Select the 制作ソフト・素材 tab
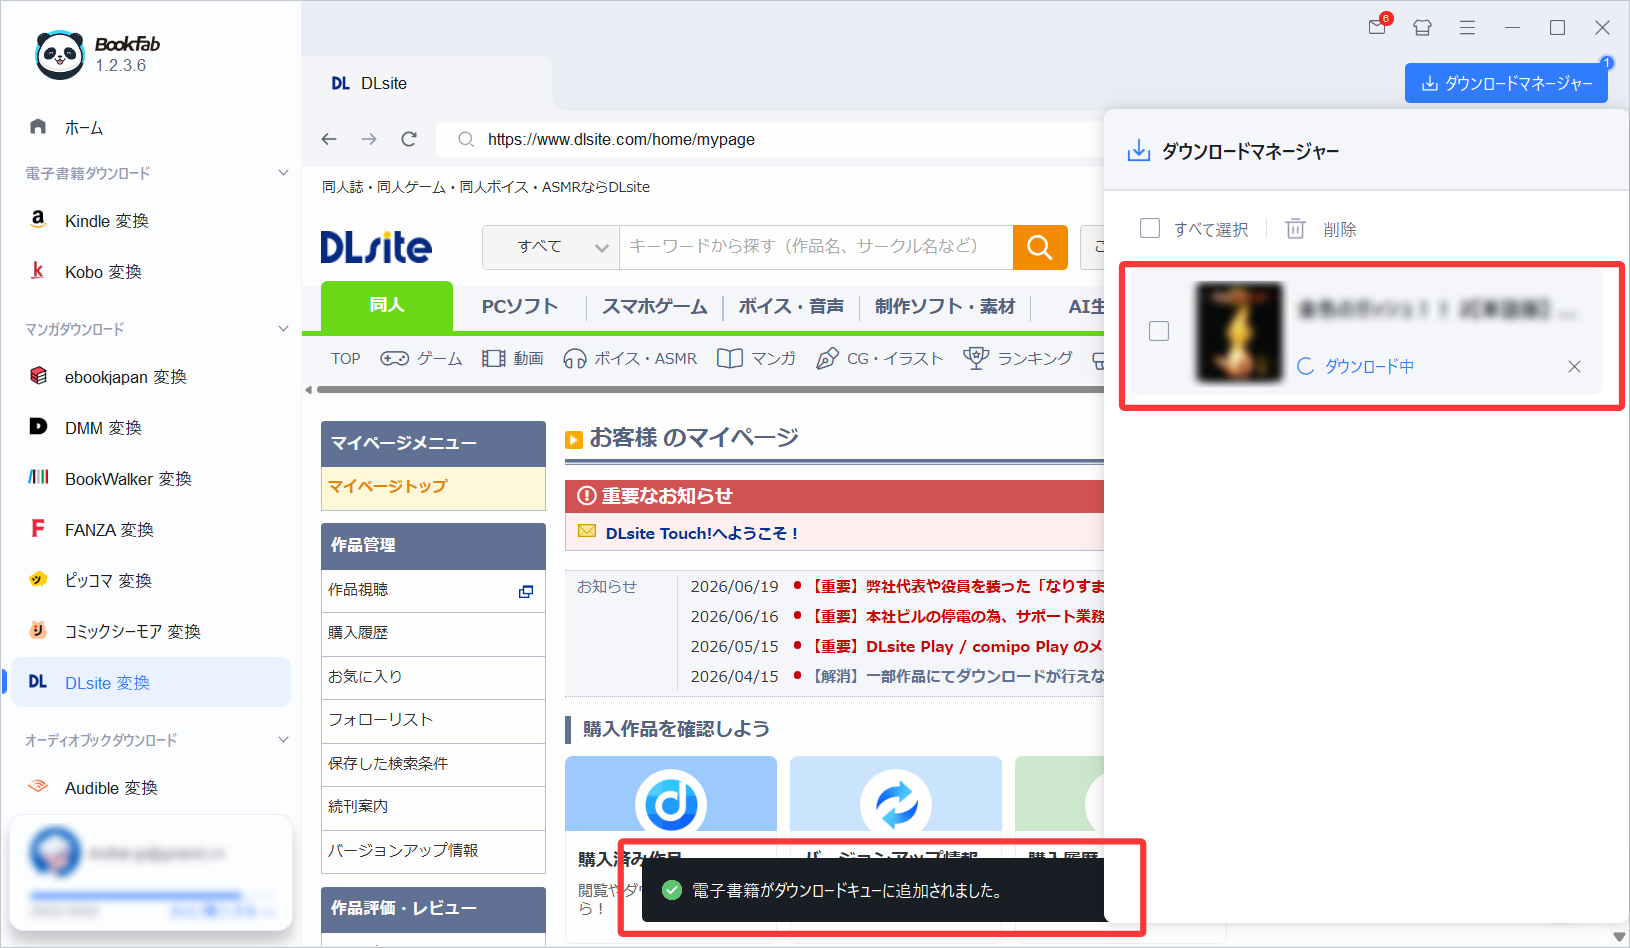The image size is (1630, 948). coord(944,307)
